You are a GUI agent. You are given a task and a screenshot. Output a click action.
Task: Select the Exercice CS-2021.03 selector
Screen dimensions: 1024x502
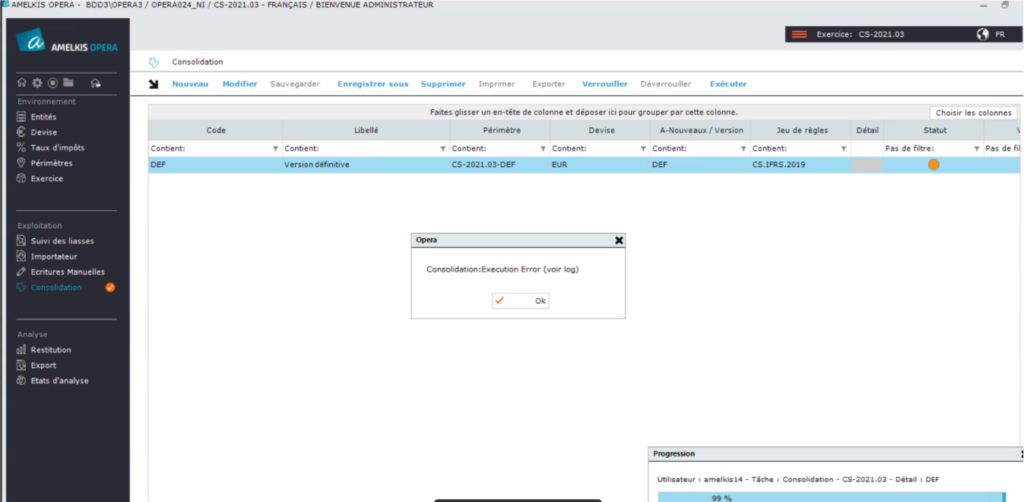[860, 35]
